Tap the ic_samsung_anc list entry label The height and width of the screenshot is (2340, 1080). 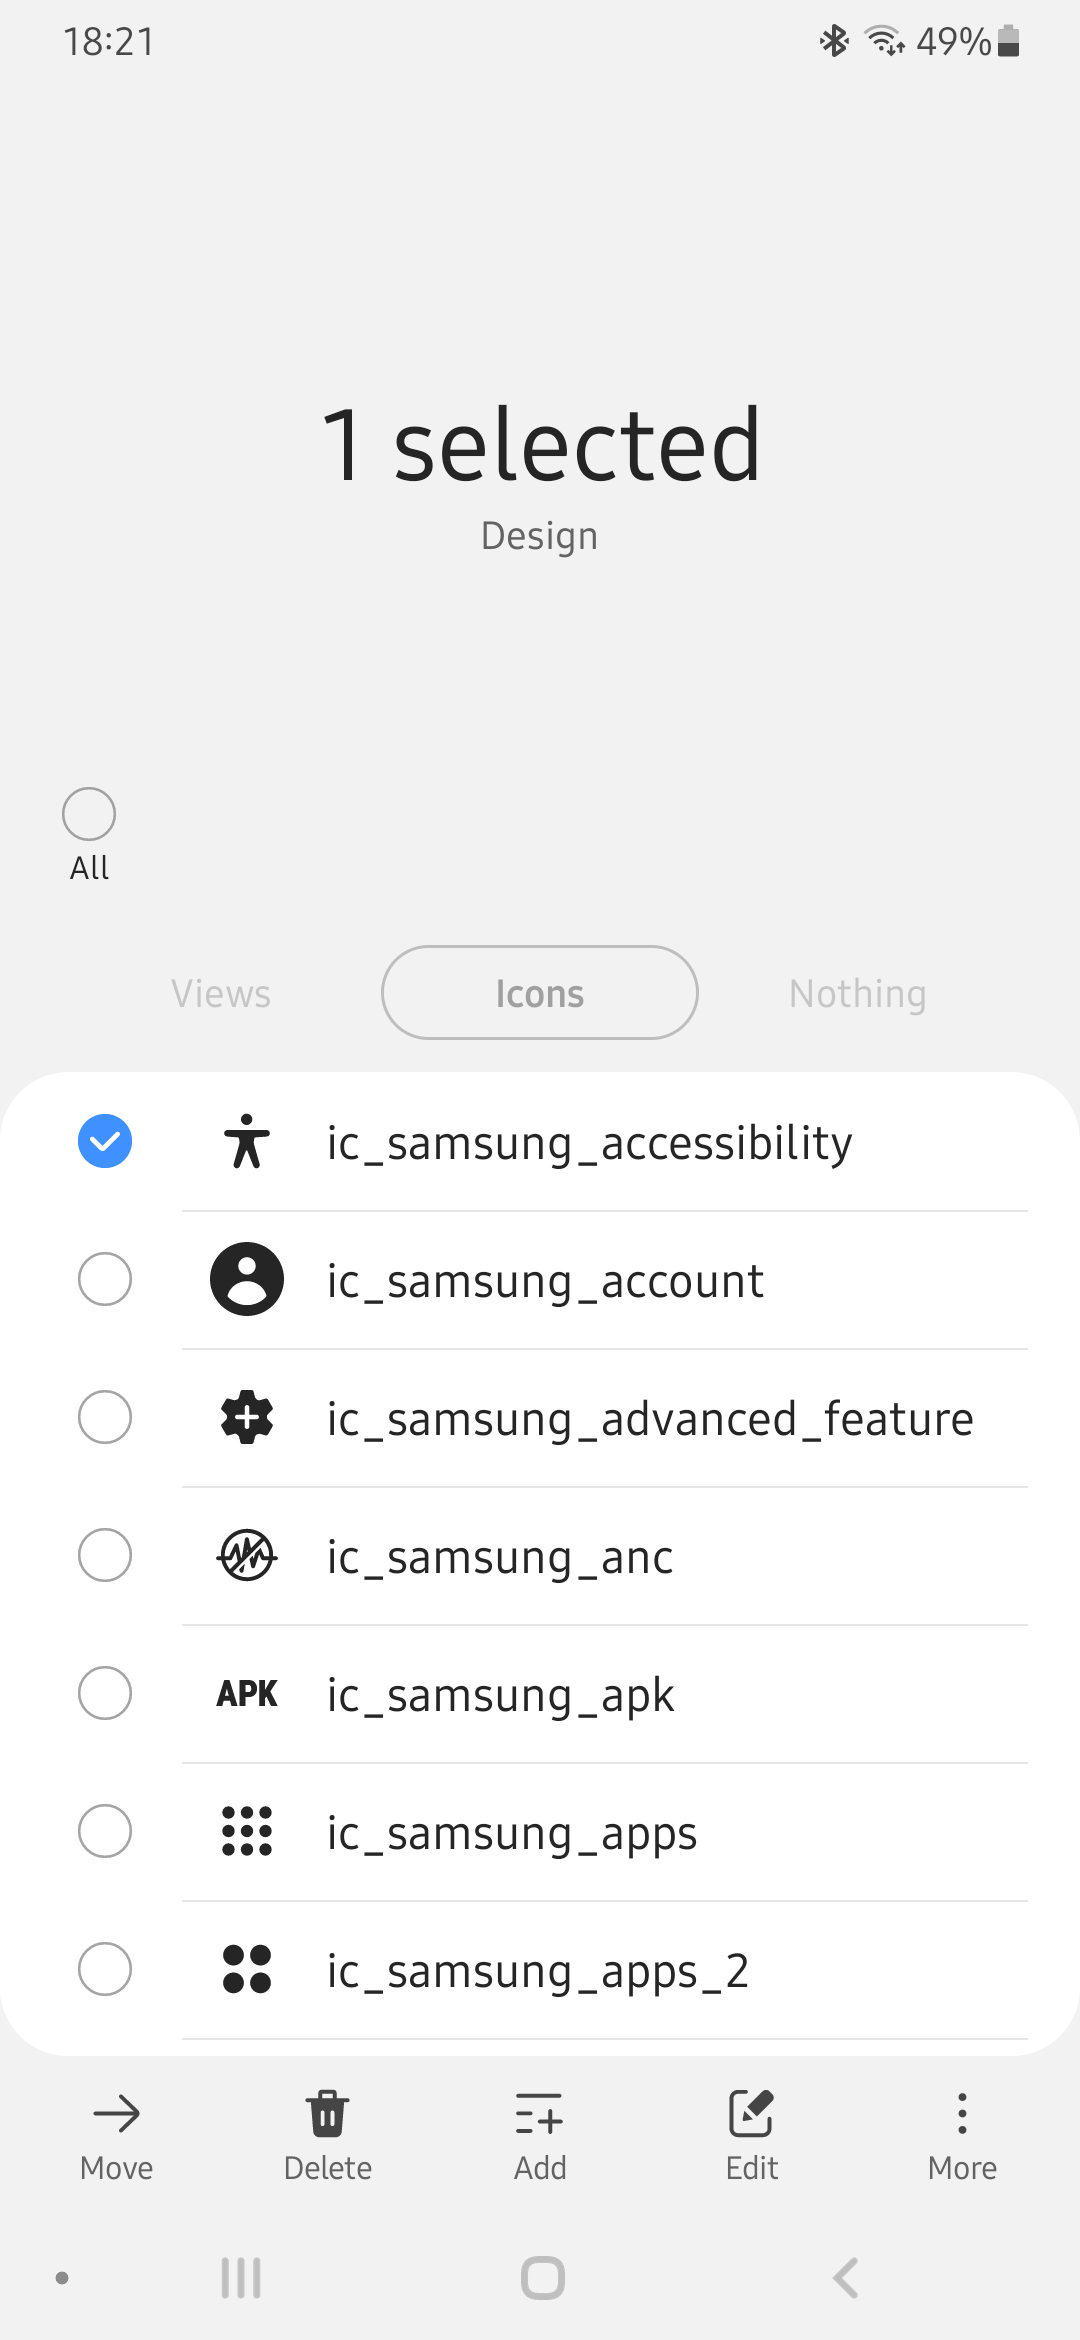point(500,1557)
